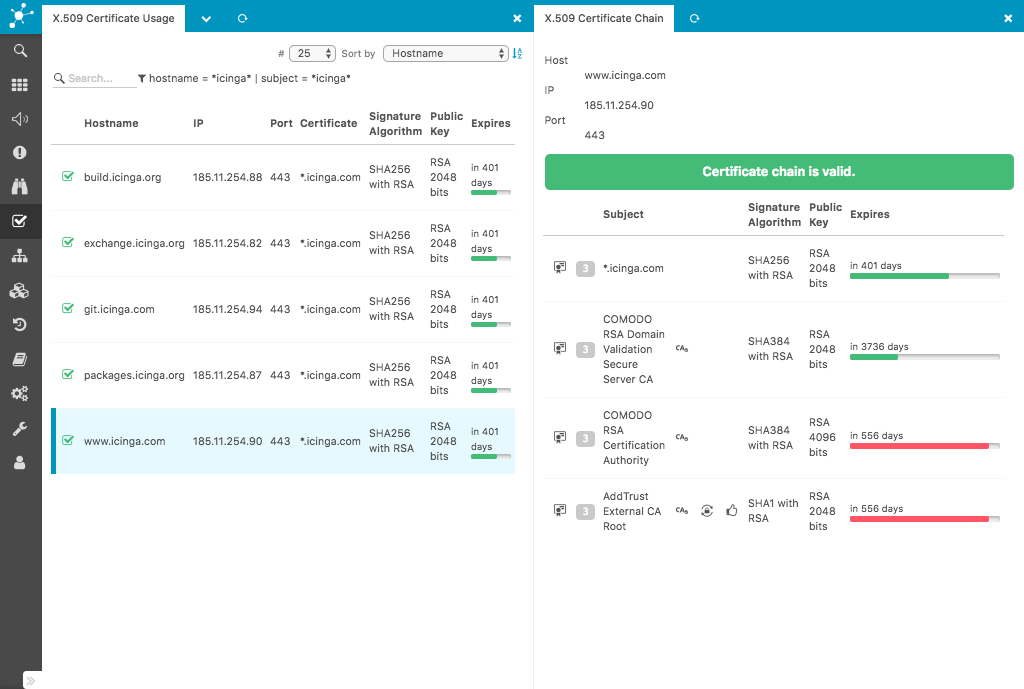Open the dashboard grid icon in sidebar

coord(20,86)
